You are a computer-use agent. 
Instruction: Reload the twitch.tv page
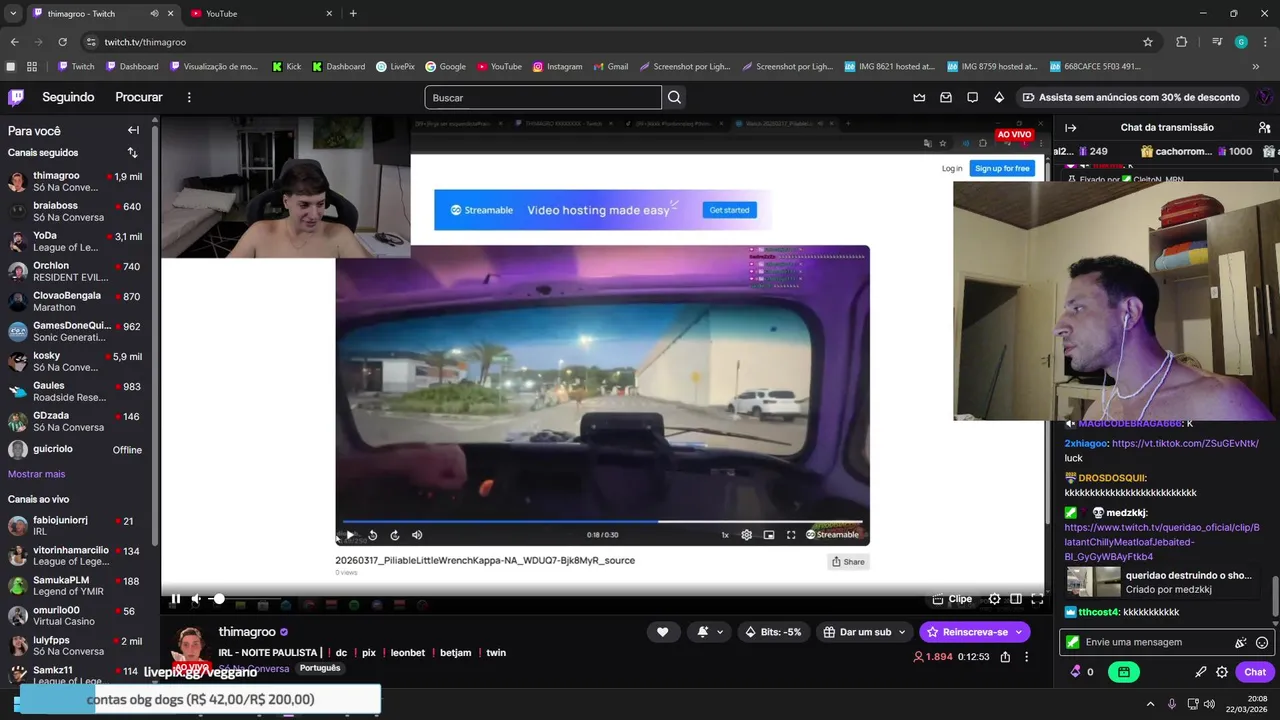[63, 42]
